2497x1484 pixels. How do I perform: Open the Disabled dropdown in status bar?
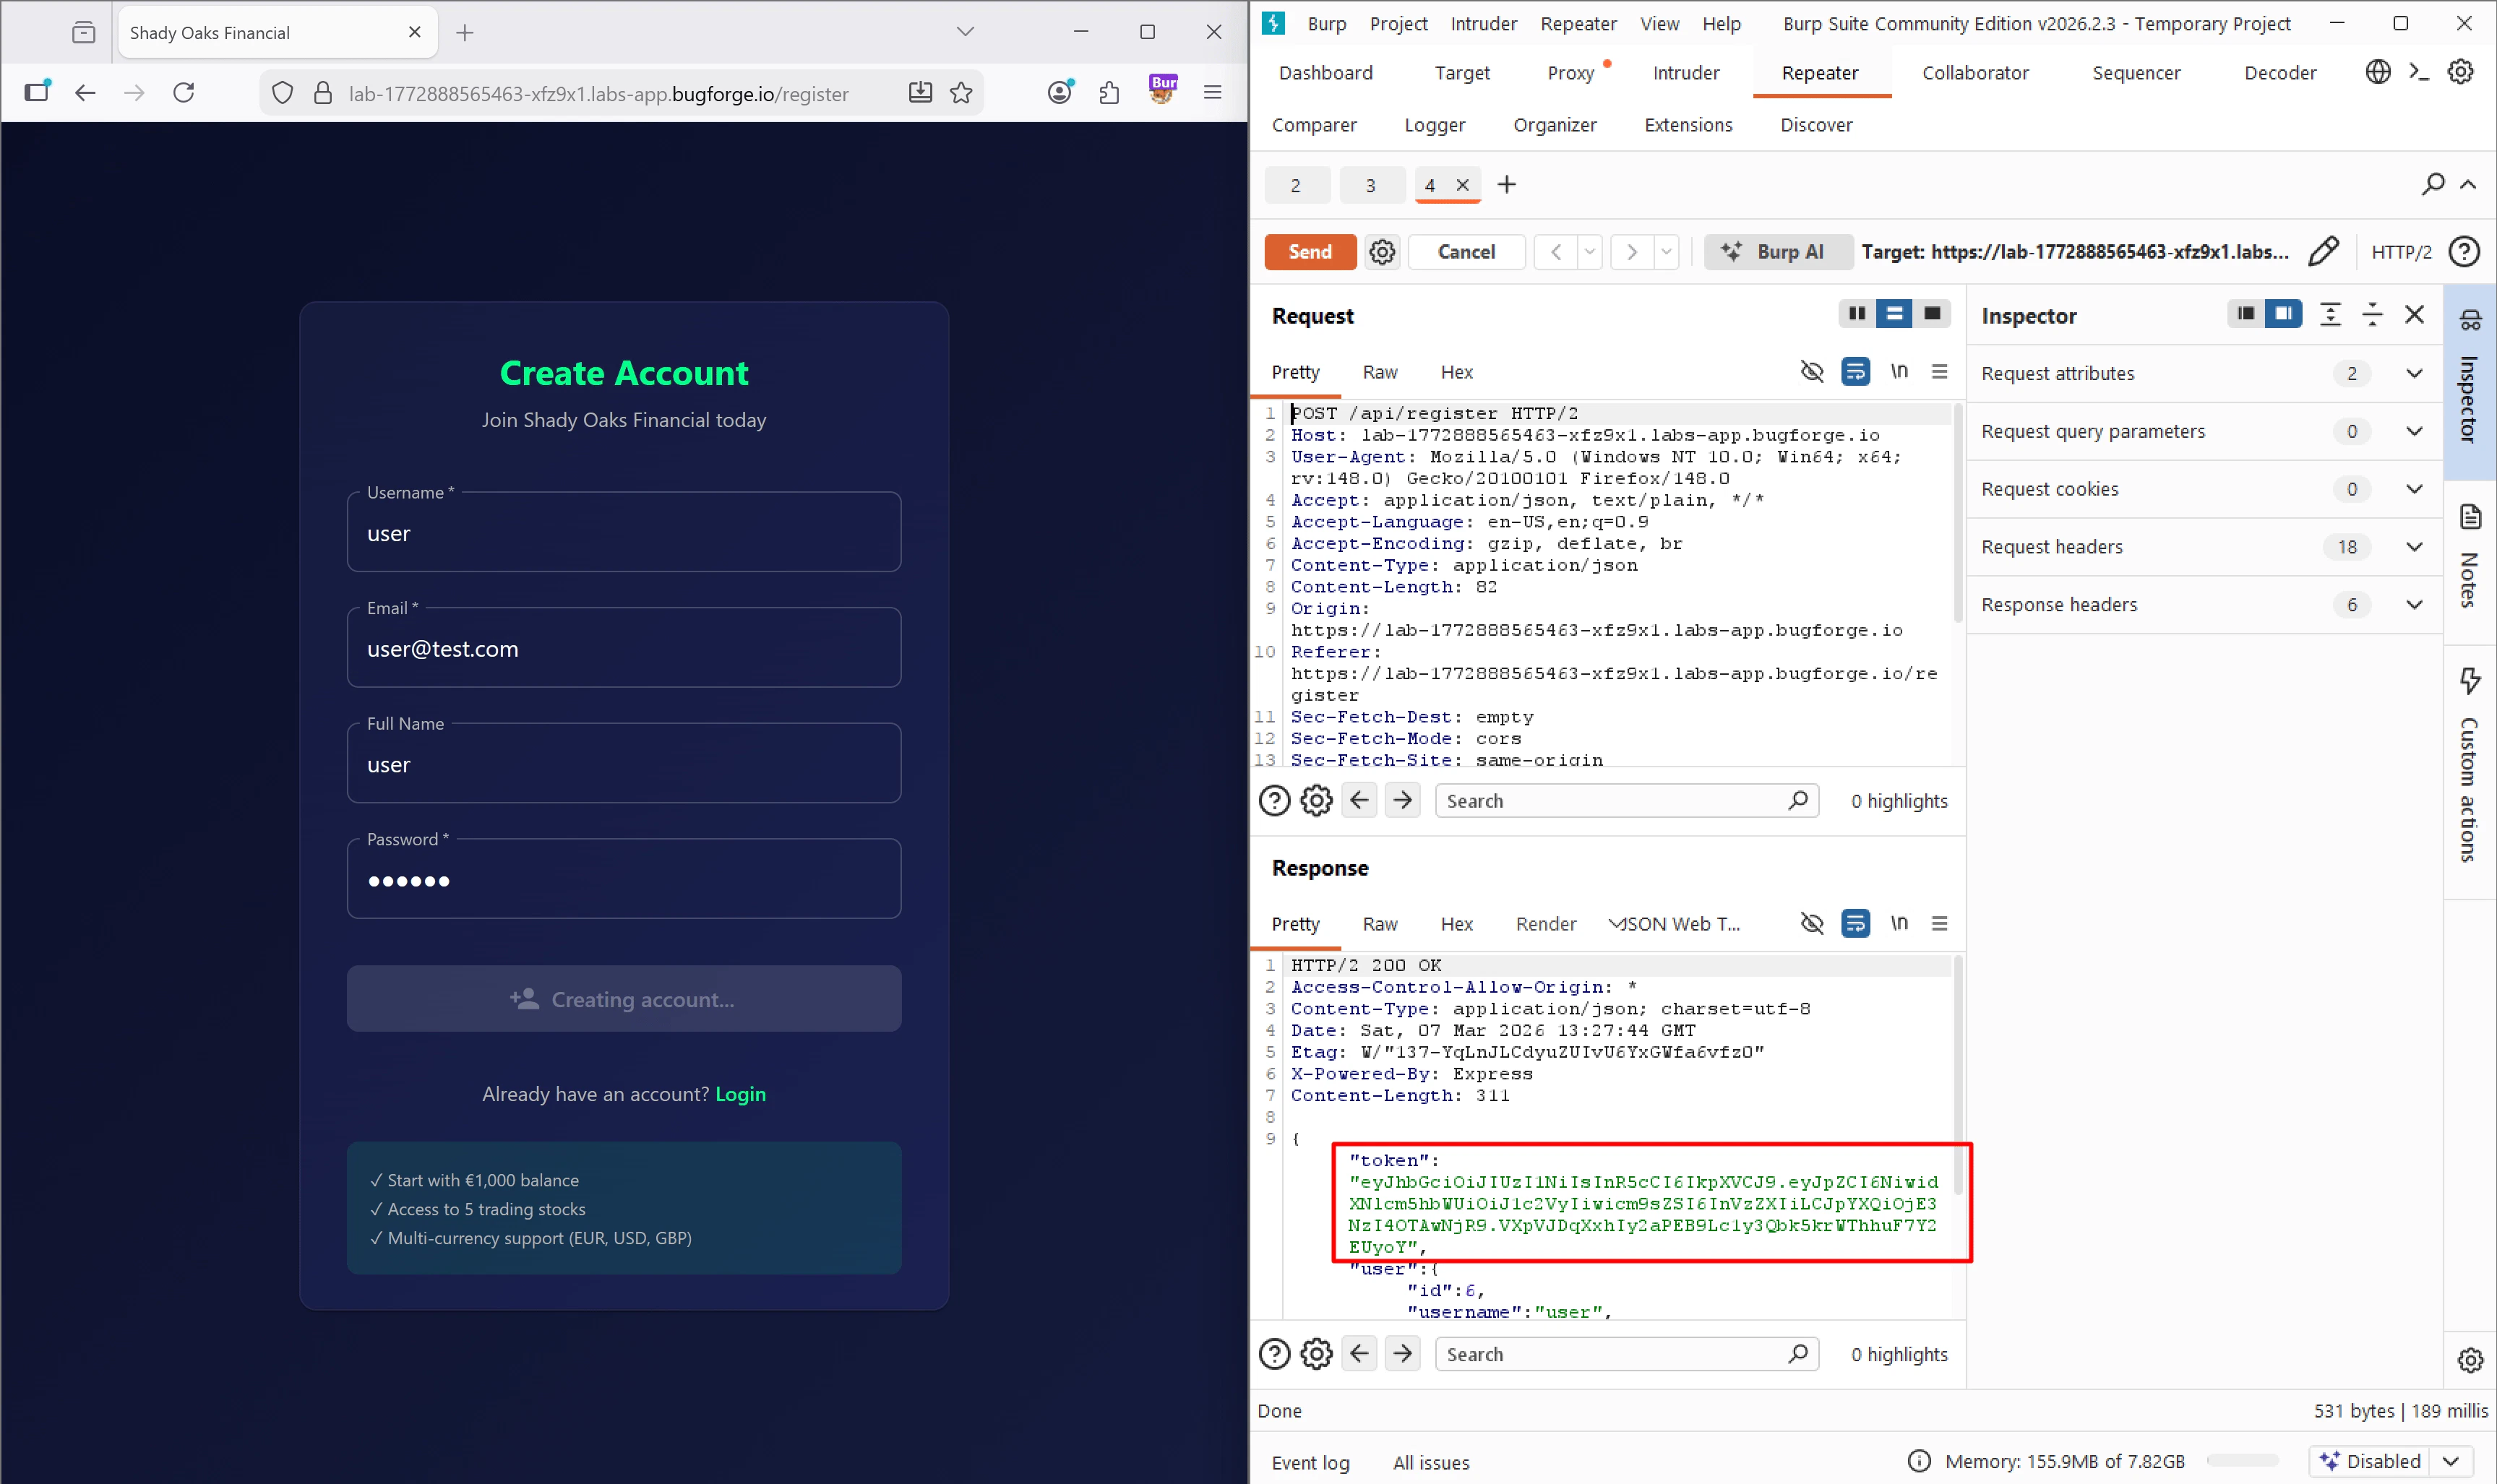pyautogui.click(x=2451, y=1461)
